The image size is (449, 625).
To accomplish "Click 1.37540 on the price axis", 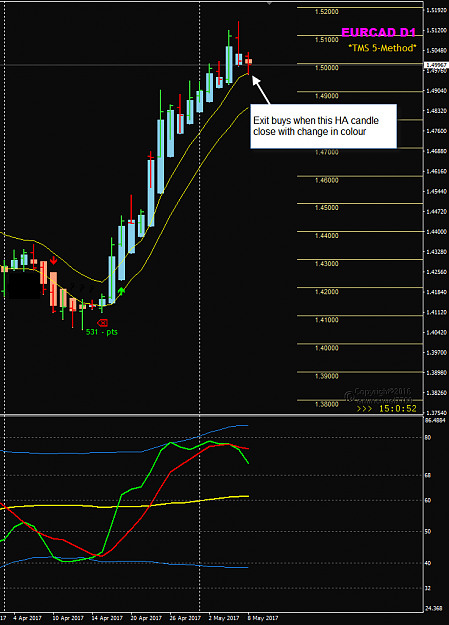I will coord(436,413).
